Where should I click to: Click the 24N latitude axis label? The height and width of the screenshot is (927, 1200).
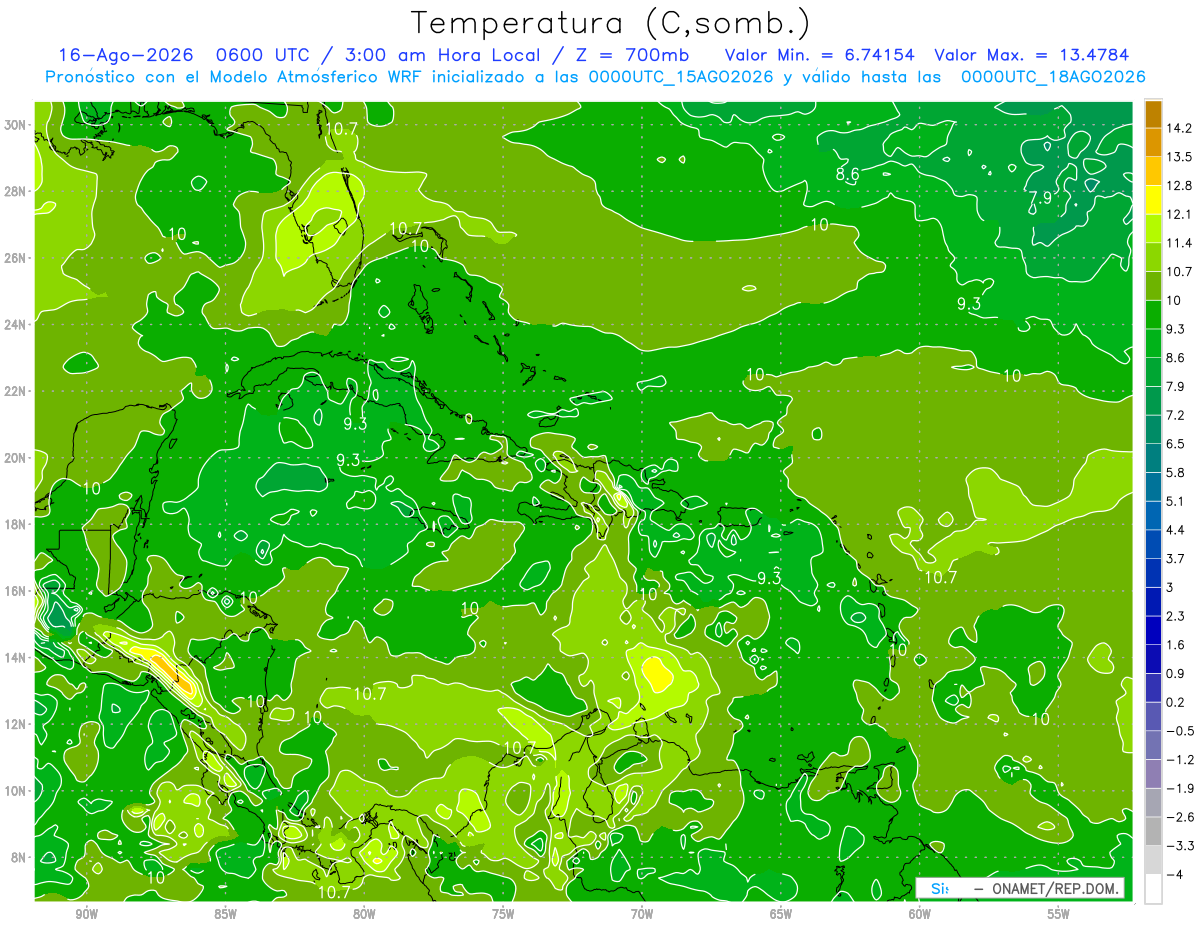click(17, 324)
